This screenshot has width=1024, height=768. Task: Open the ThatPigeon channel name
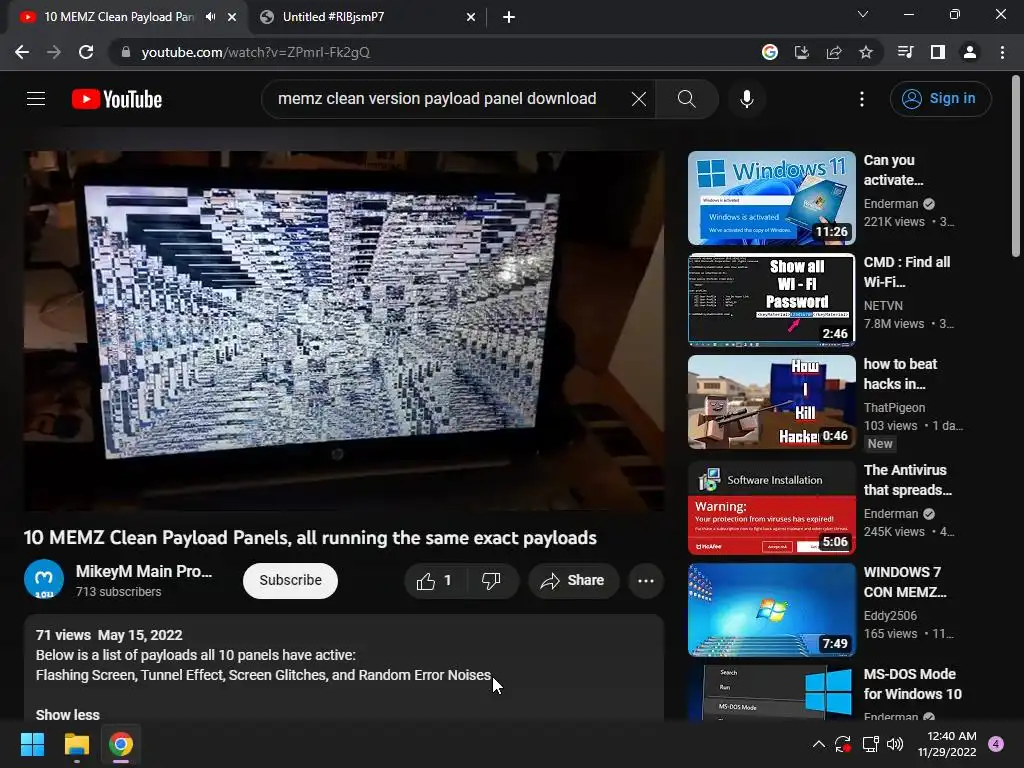[x=894, y=408]
